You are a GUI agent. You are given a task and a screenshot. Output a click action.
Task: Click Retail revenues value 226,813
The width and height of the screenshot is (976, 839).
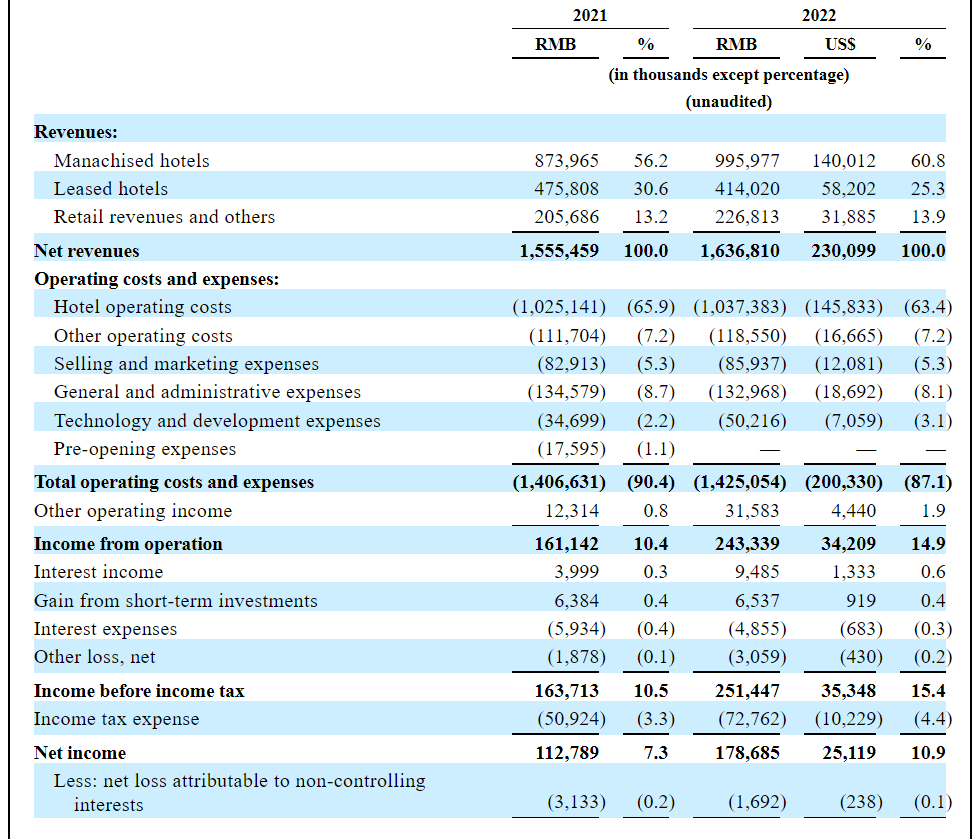pyautogui.click(x=747, y=217)
